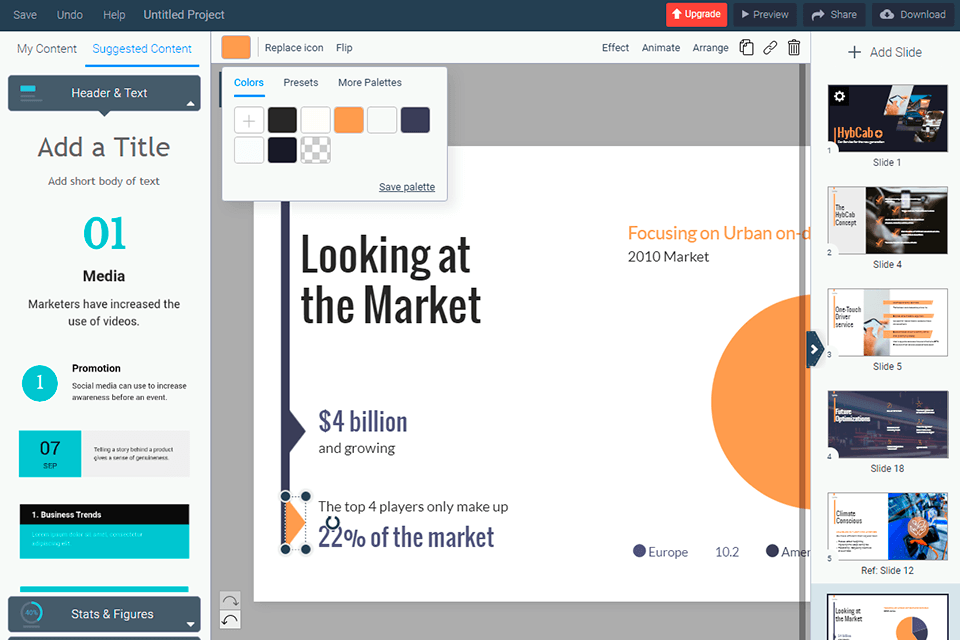The image size is (960, 640).
Task: Click the red Upgrade button
Action: coord(697,14)
